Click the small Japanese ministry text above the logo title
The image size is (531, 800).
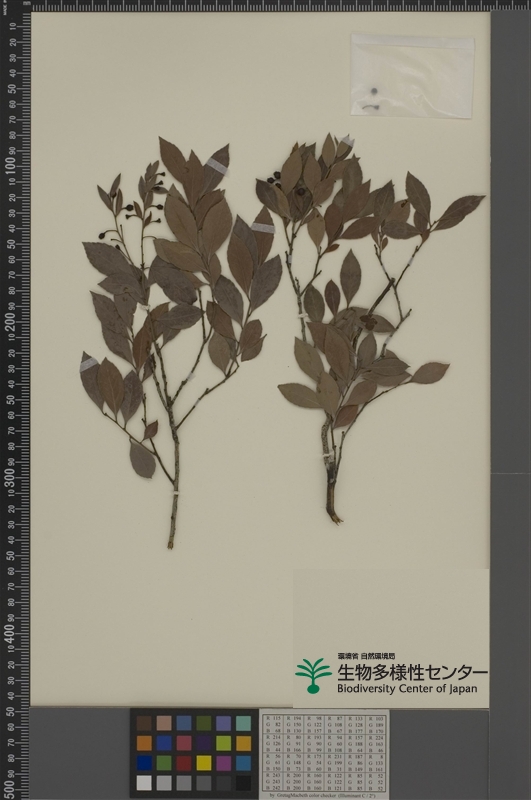(366, 656)
